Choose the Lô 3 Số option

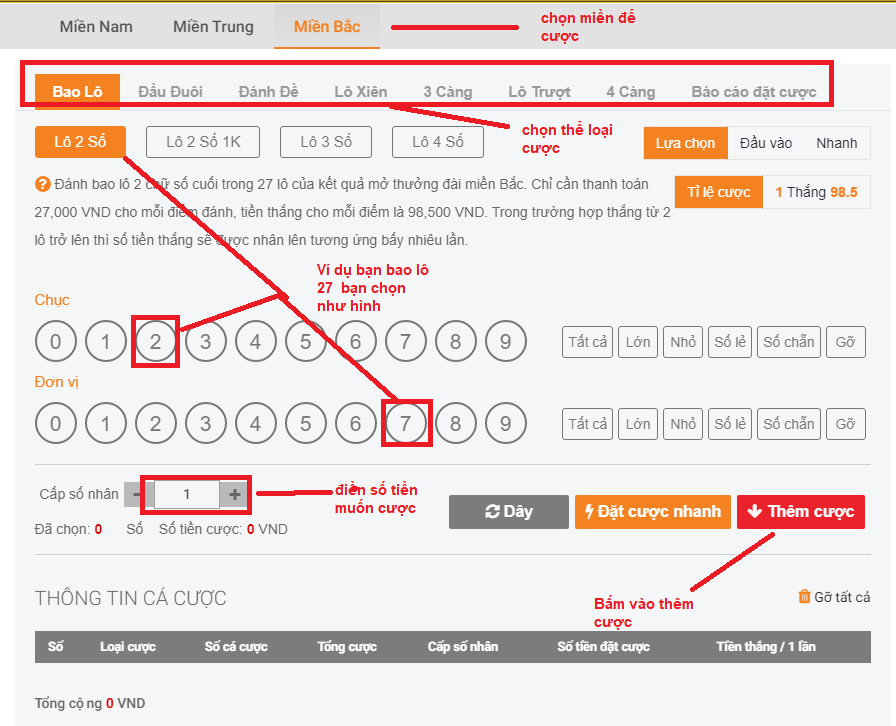(x=326, y=142)
